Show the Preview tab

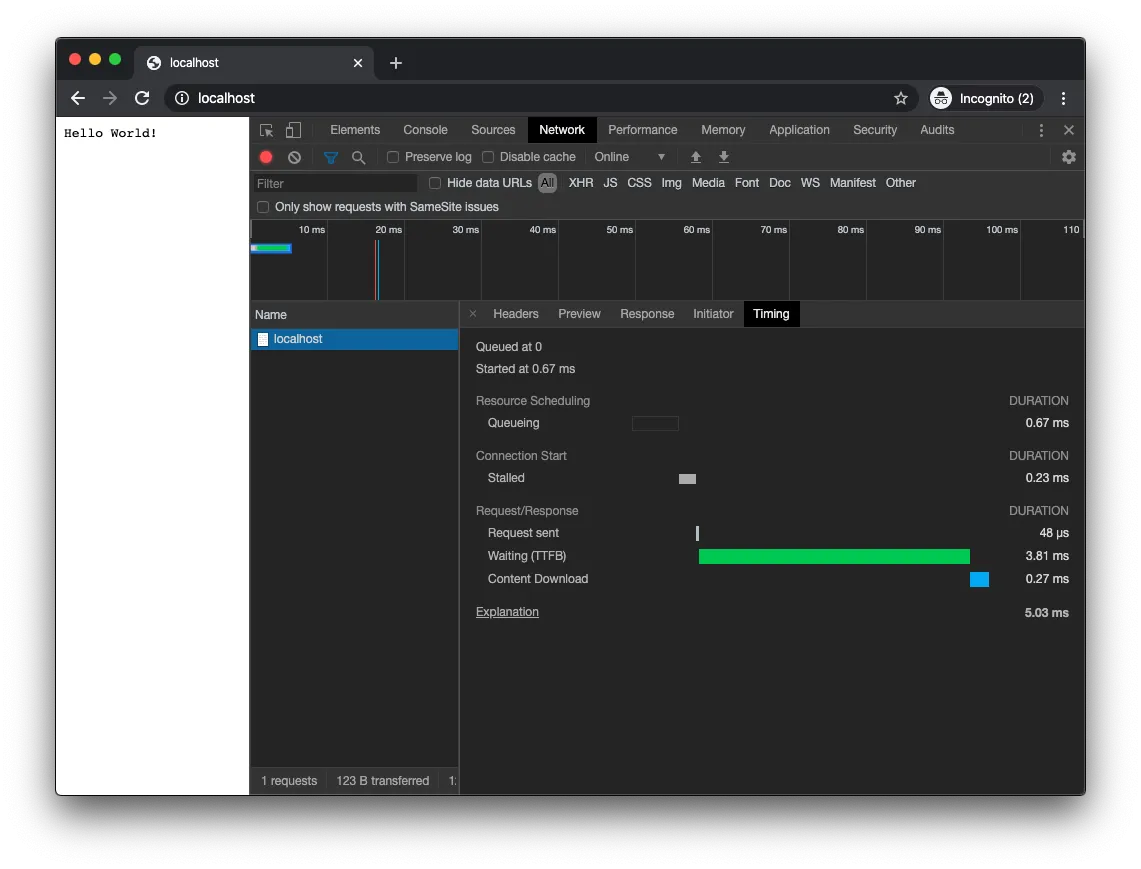click(579, 314)
